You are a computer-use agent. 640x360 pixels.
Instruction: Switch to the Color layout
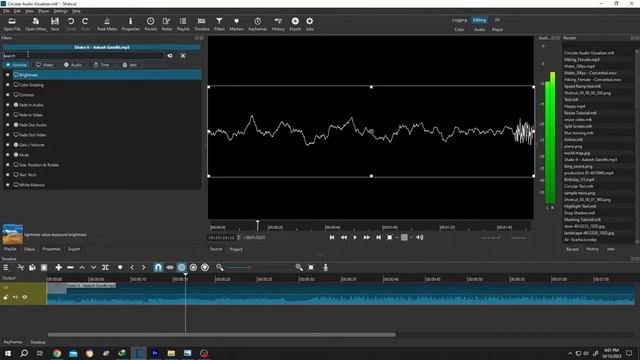click(459, 29)
